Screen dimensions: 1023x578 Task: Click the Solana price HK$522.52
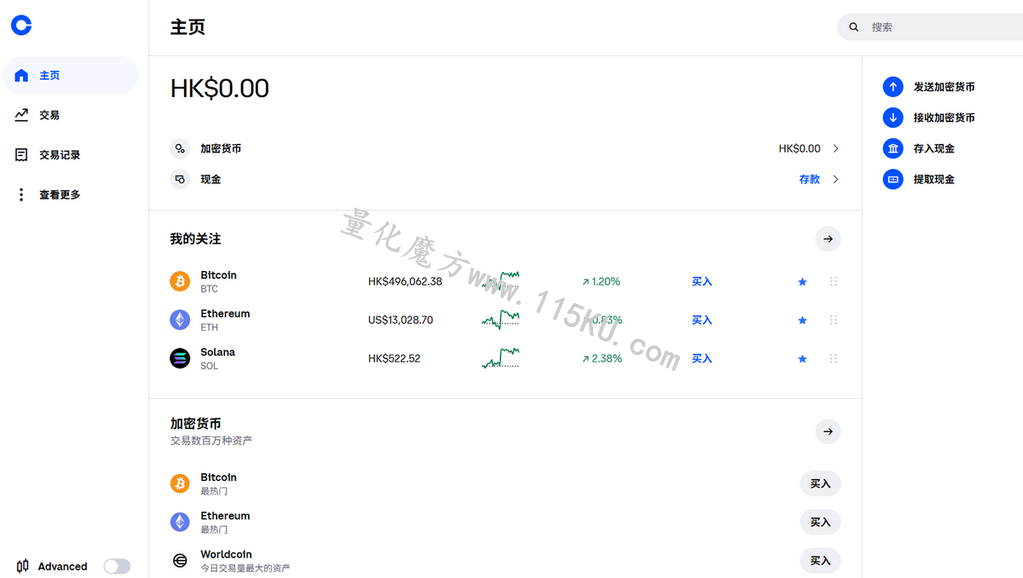click(394, 358)
